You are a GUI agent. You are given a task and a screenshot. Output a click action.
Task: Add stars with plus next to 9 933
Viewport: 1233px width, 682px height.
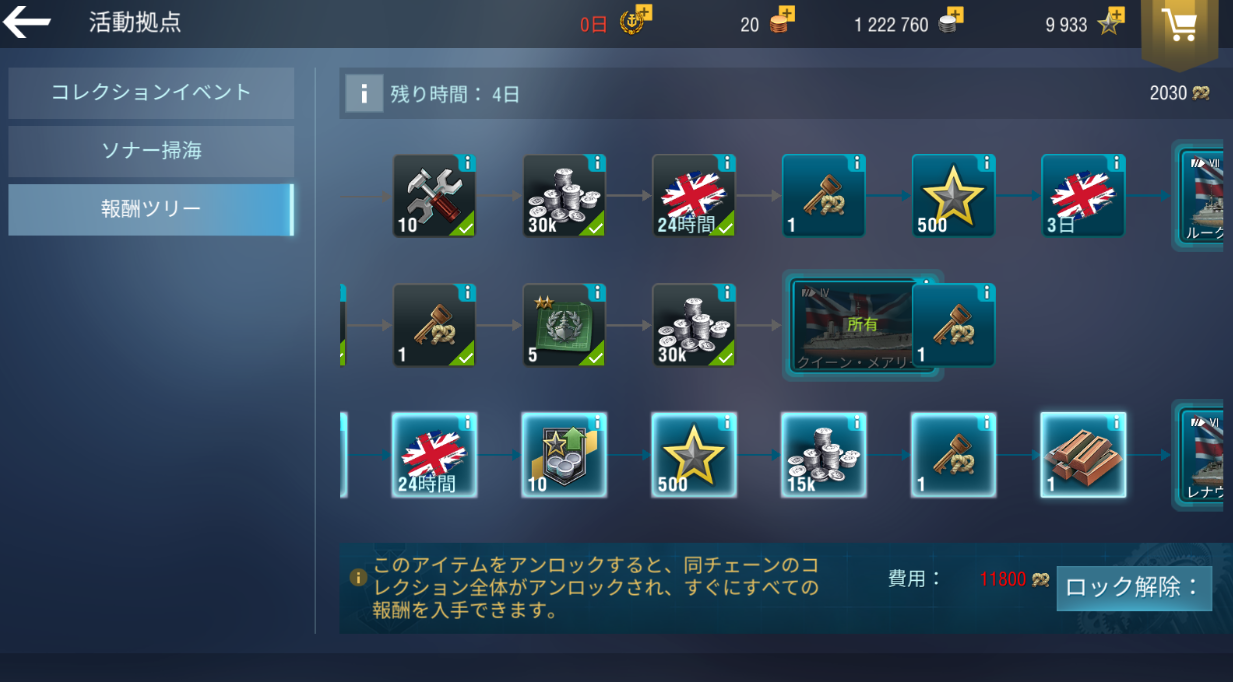point(1116,14)
